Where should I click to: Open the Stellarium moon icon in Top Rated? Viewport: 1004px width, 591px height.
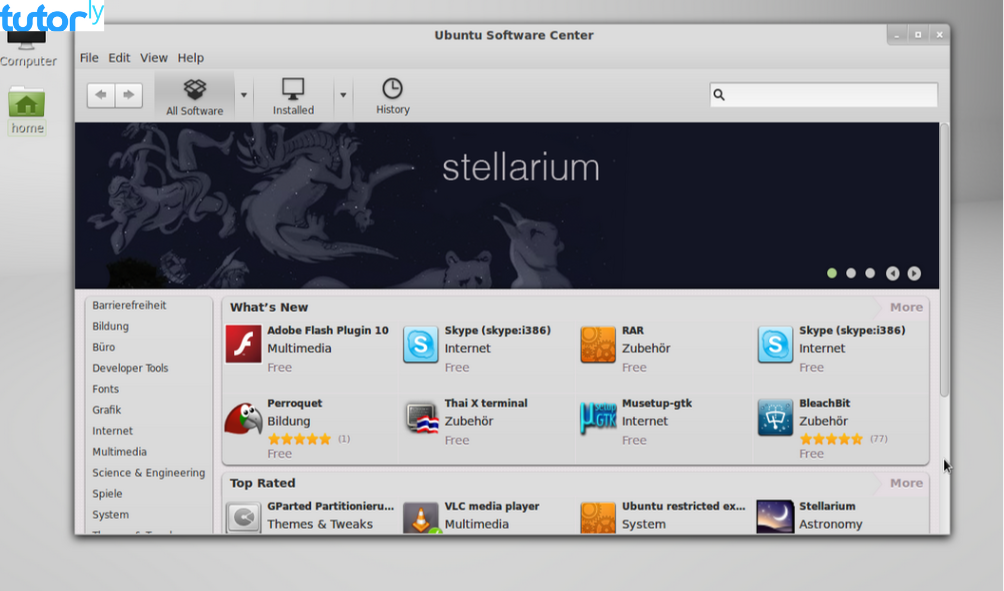[775, 517]
